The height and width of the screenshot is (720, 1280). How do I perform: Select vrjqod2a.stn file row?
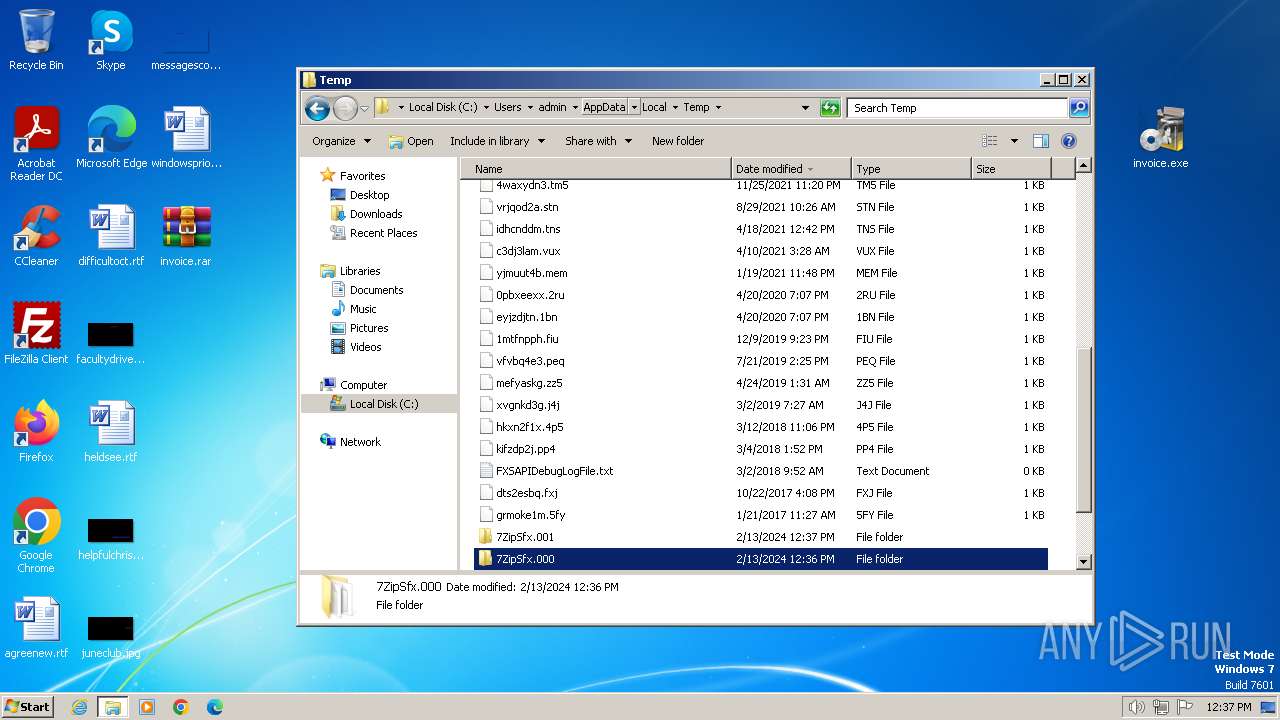(761, 207)
